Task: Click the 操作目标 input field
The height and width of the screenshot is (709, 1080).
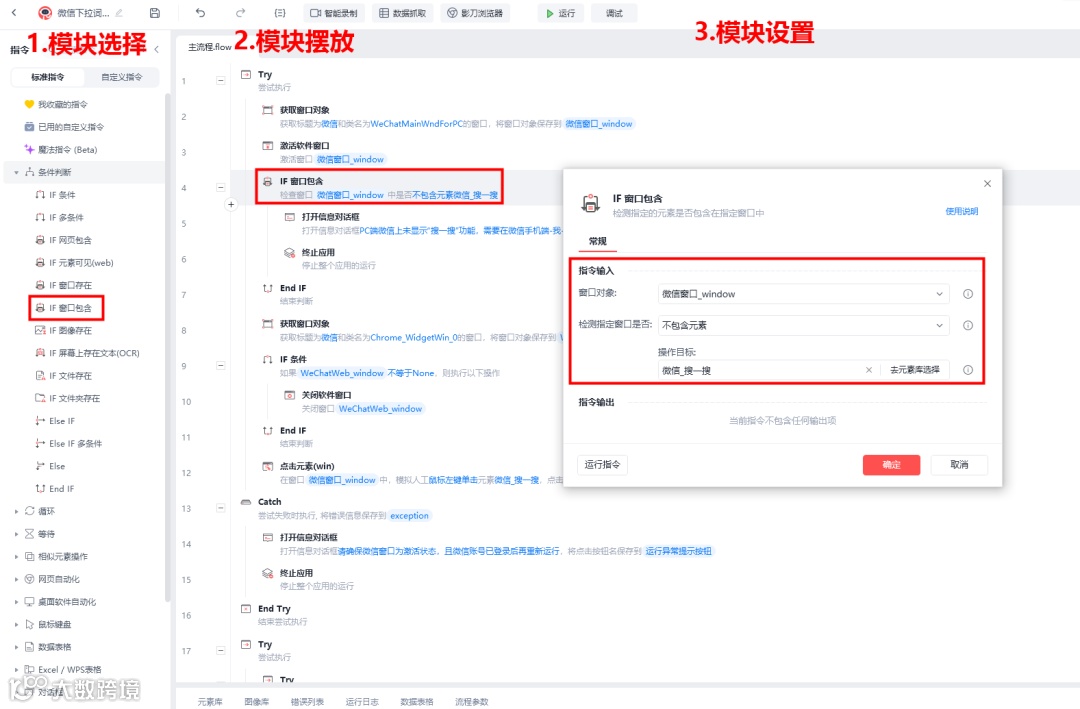Action: pos(760,370)
